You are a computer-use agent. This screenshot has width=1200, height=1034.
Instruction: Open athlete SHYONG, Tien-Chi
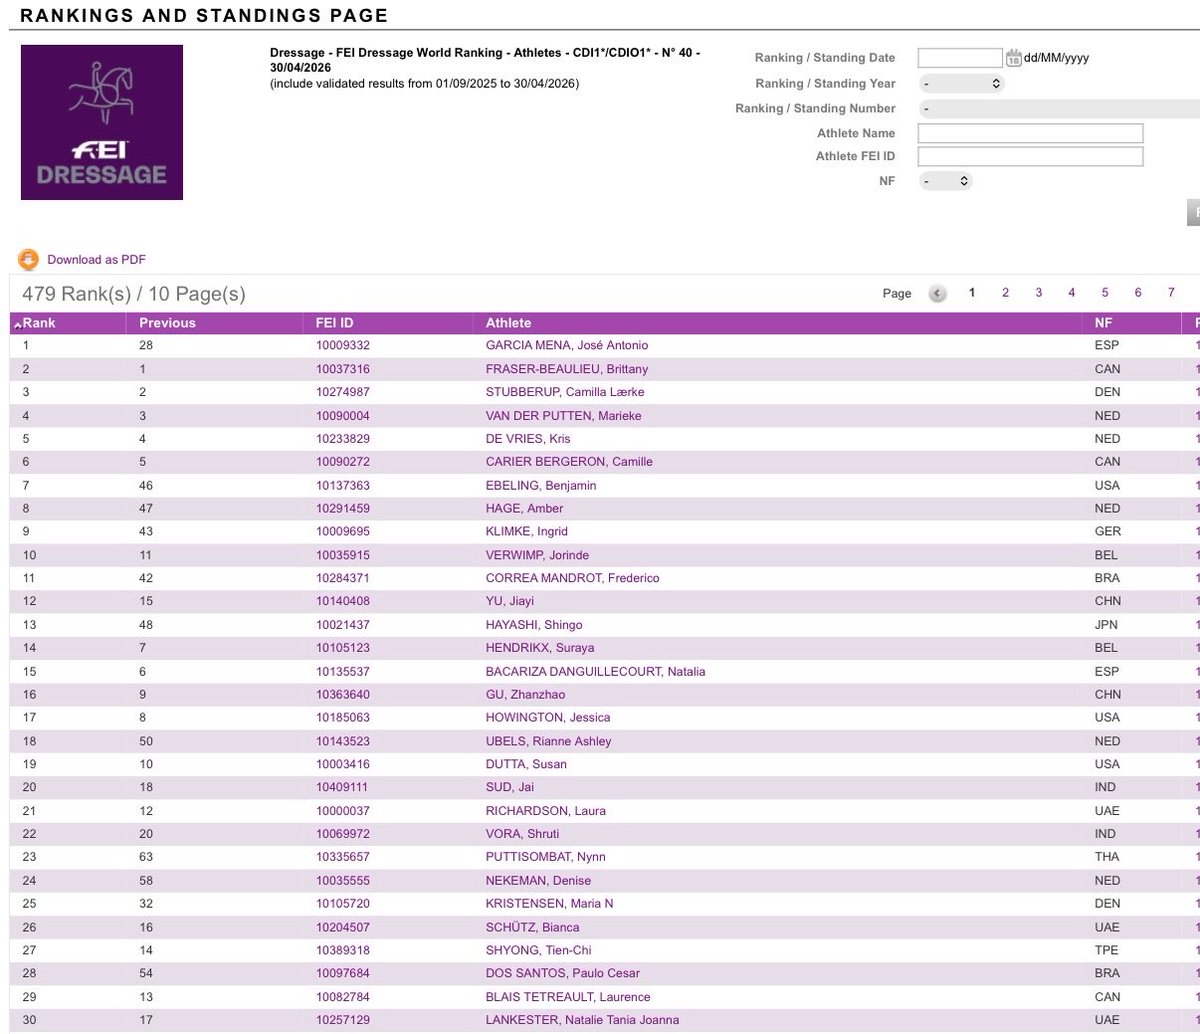[537, 950]
